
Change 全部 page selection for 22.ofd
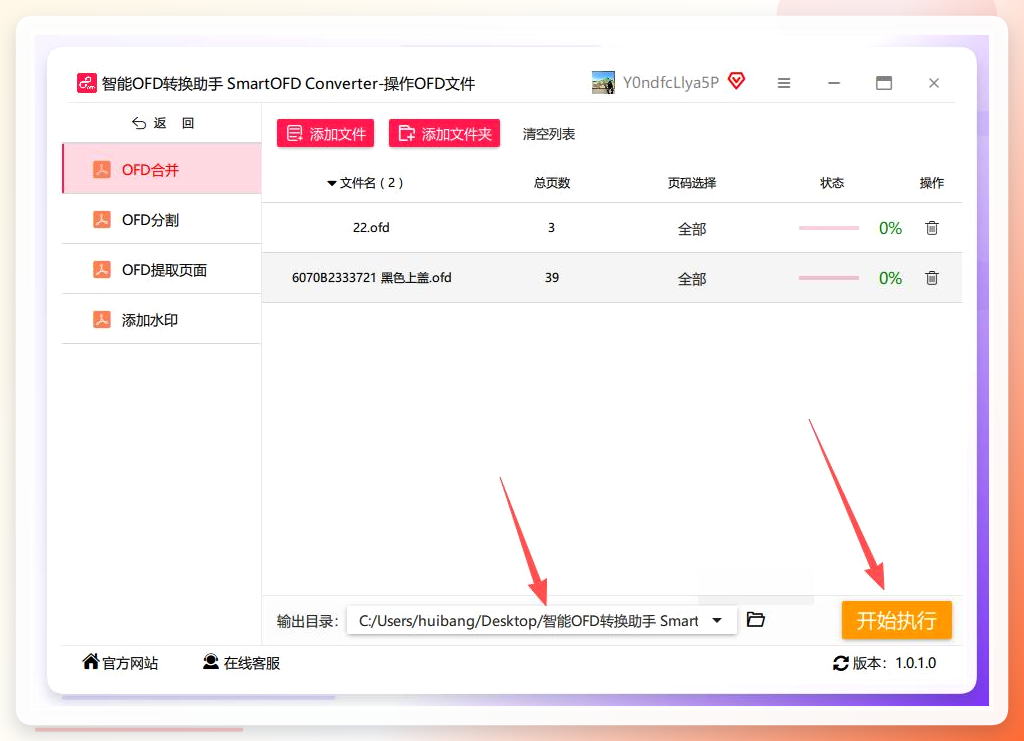click(x=692, y=229)
